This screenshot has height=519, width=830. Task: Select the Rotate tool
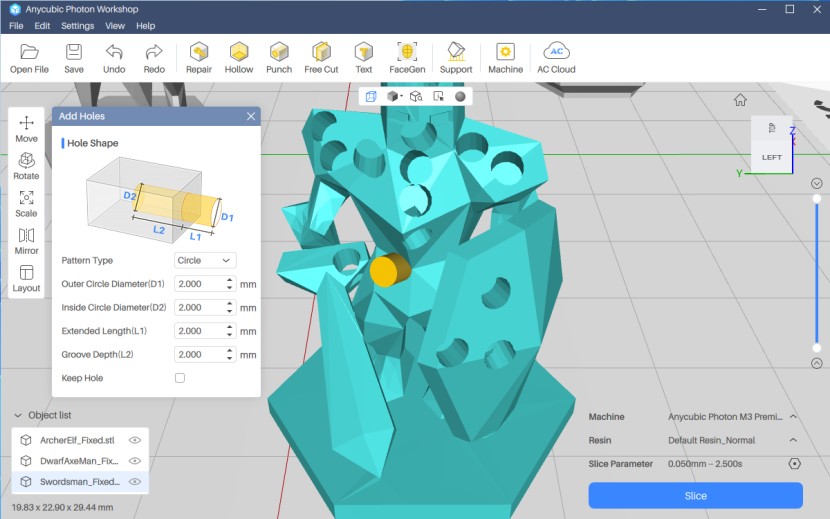tap(26, 166)
